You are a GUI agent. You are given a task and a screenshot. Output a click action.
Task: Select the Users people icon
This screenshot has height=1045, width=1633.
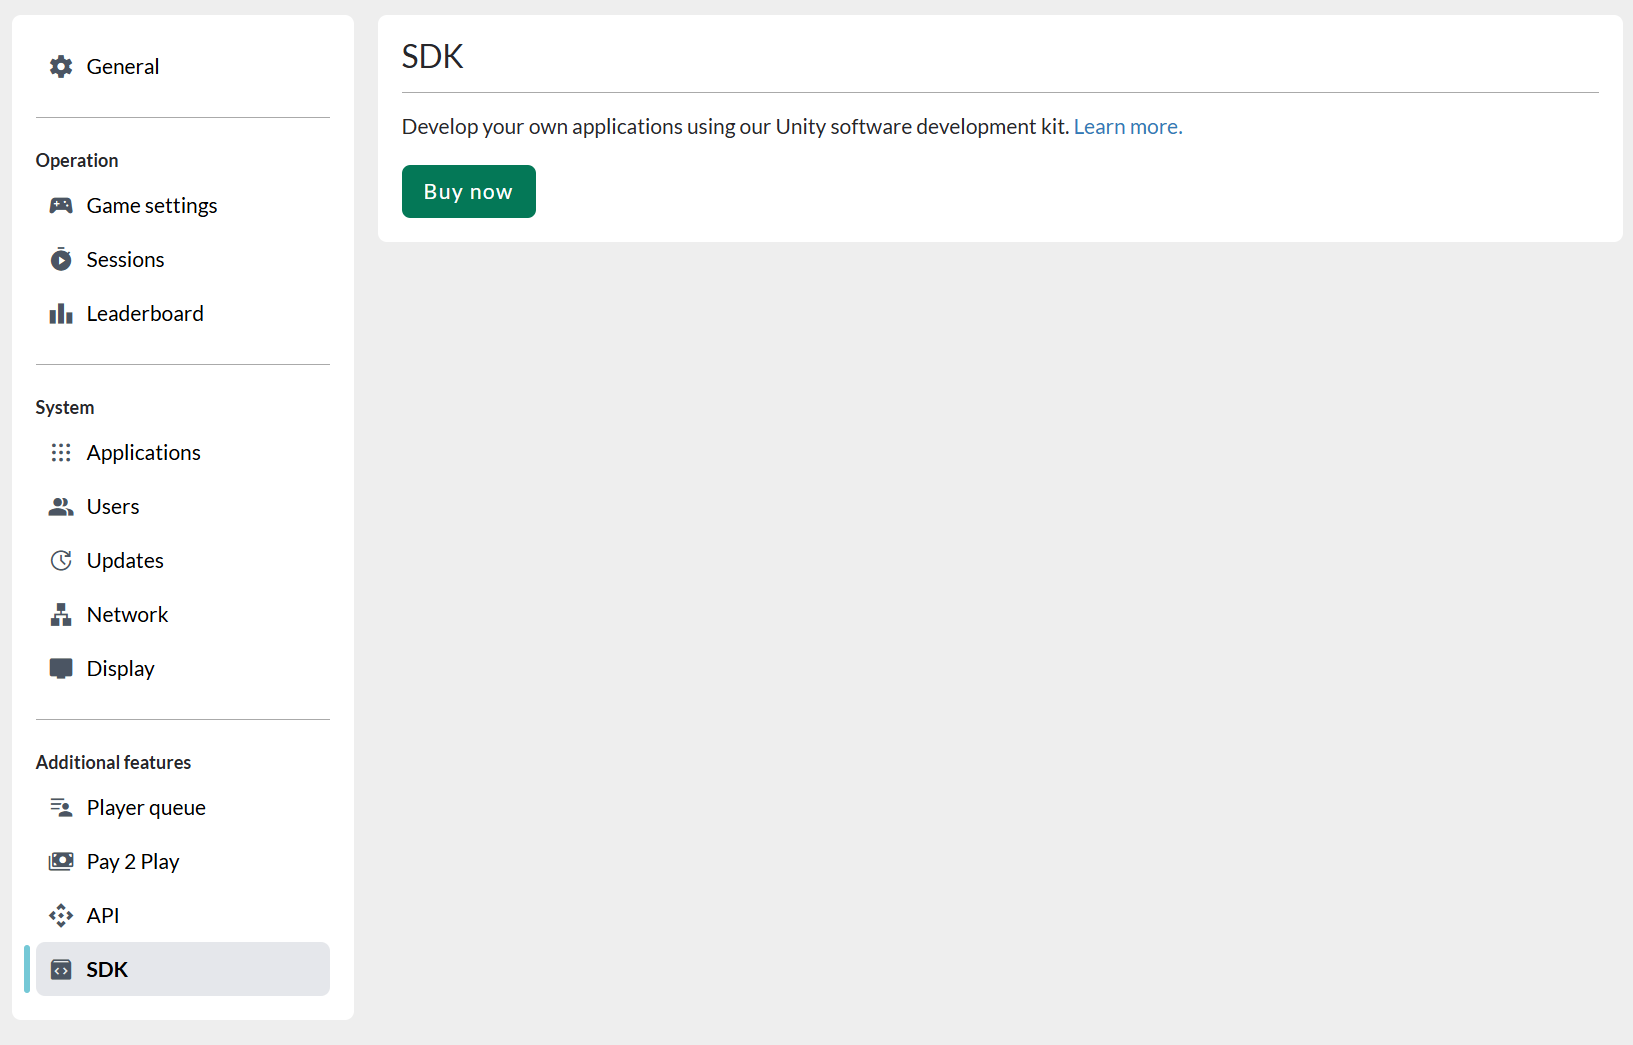point(61,506)
